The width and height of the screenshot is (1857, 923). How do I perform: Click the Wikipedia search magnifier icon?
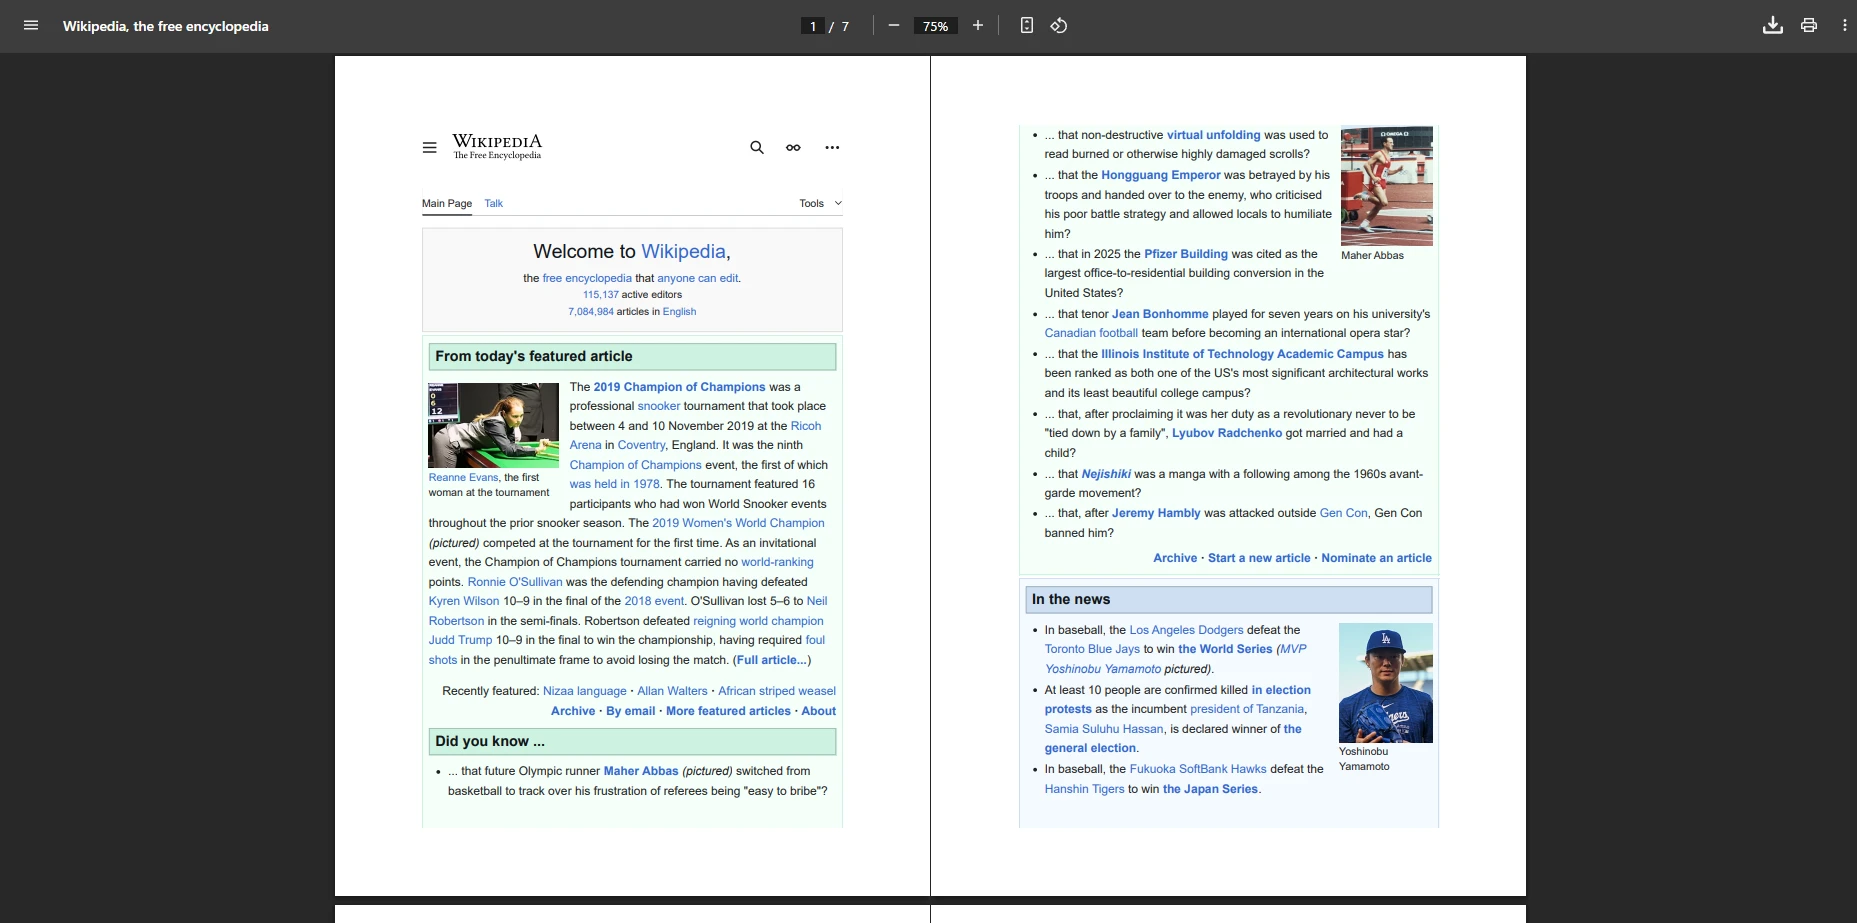pyautogui.click(x=757, y=148)
